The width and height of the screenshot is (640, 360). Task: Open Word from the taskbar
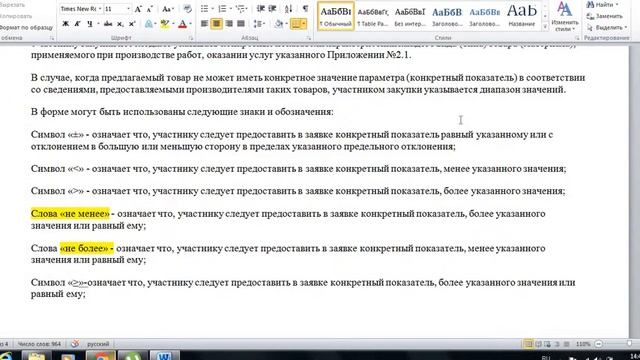point(164,356)
